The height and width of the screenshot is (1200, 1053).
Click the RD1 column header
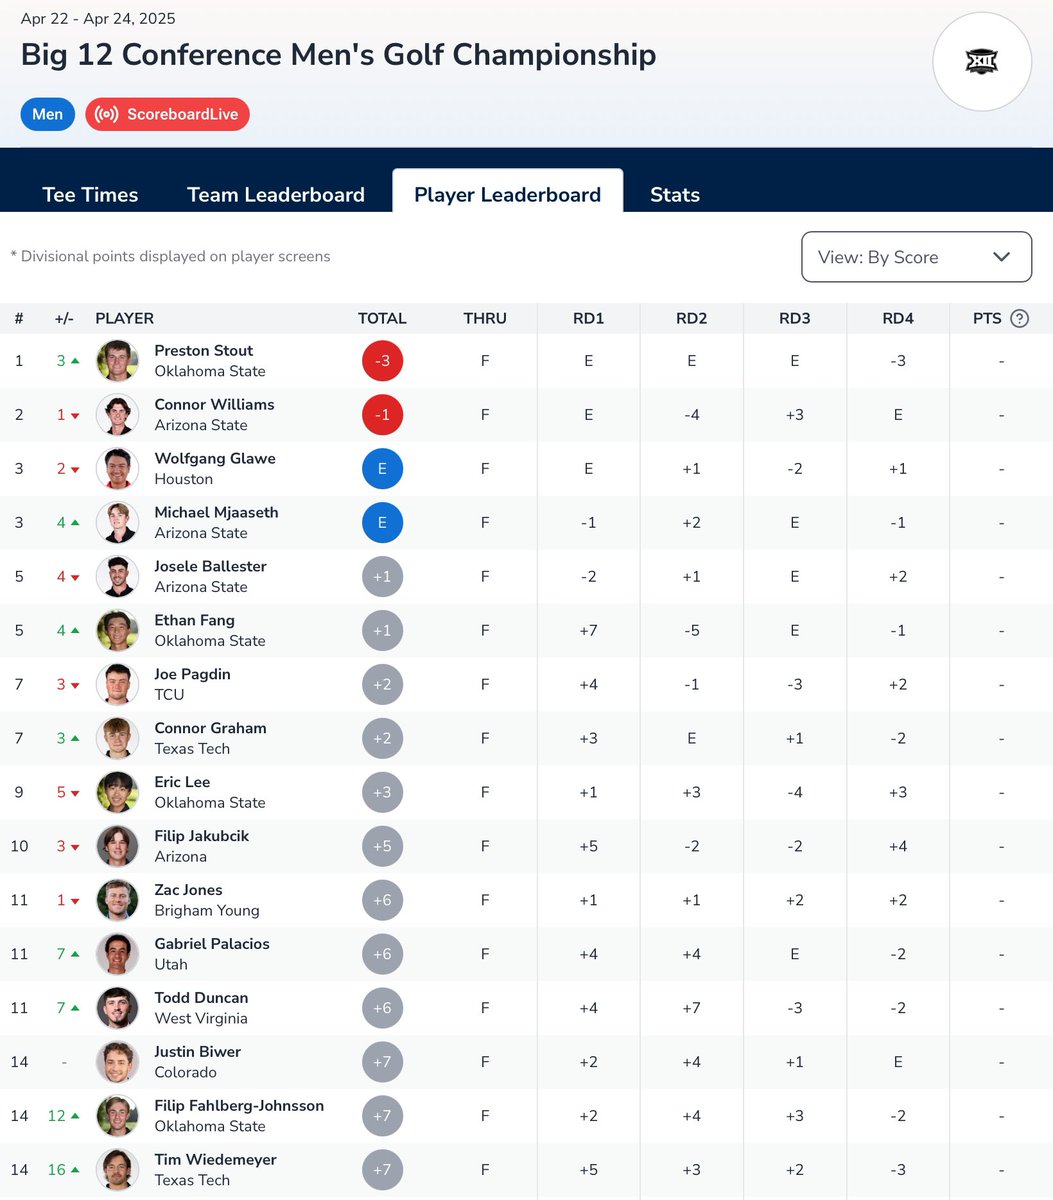click(588, 318)
